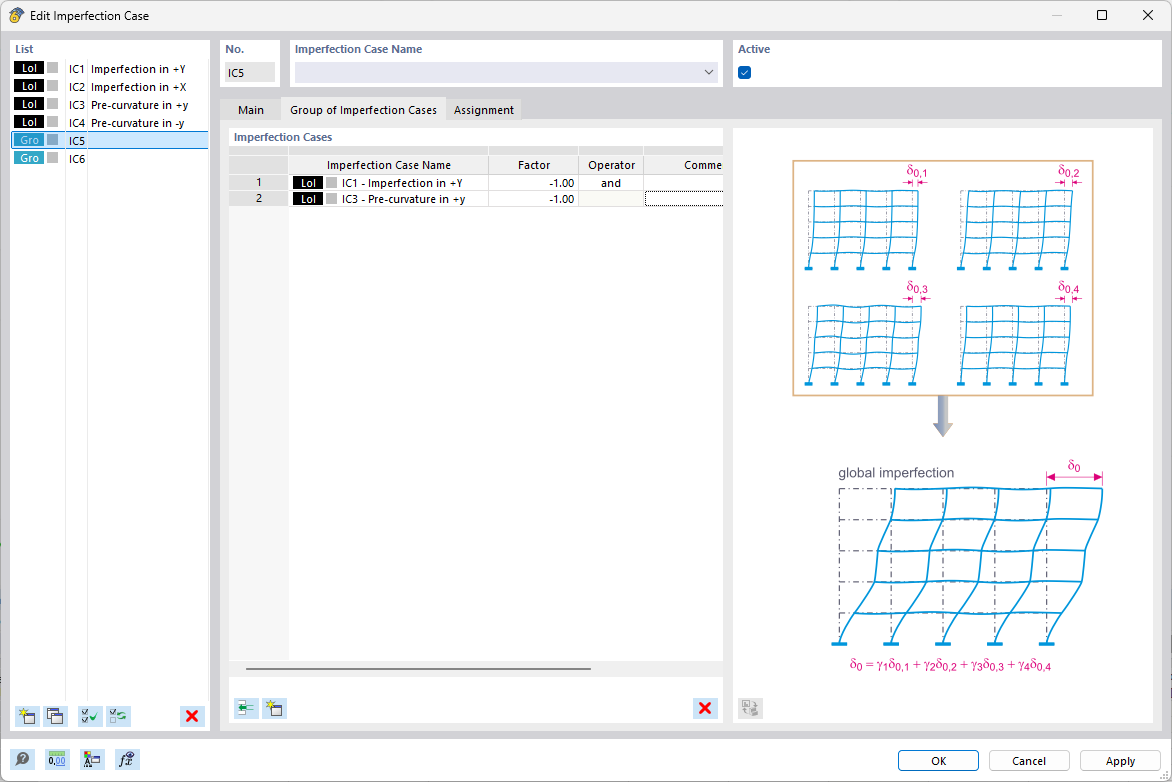Select IC2 Imperfection in +X in the List

tap(110, 86)
